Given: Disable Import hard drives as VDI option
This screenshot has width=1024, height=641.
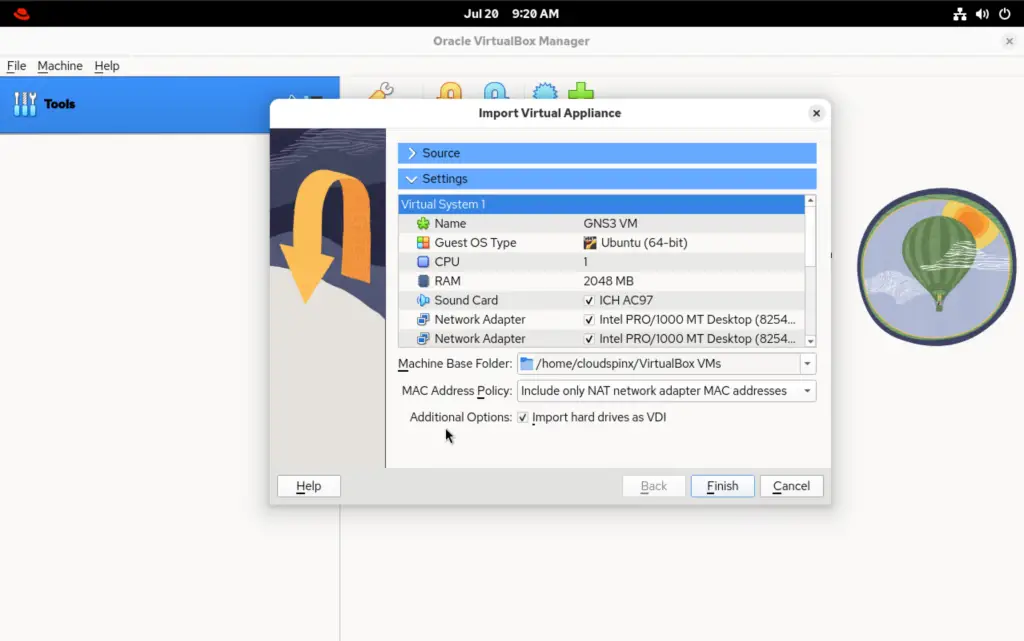Looking at the screenshot, I should (522, 417).
